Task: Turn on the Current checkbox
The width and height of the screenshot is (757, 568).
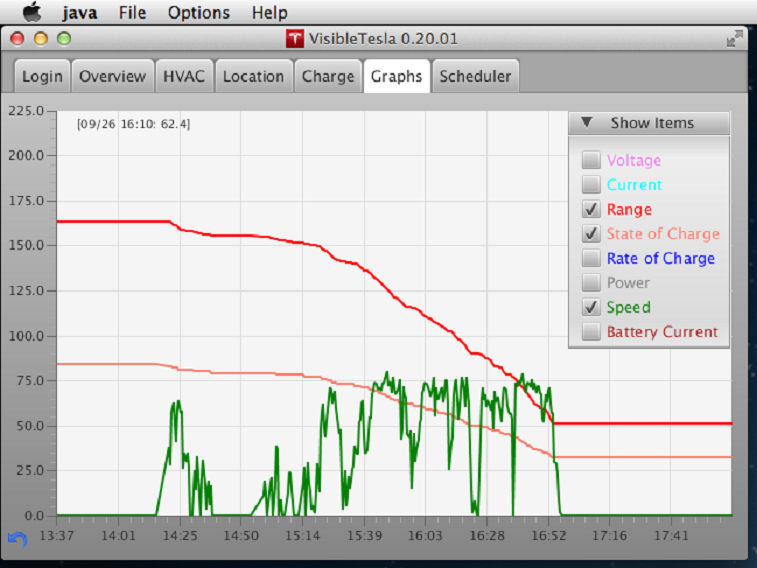Action: pos(592,185)
